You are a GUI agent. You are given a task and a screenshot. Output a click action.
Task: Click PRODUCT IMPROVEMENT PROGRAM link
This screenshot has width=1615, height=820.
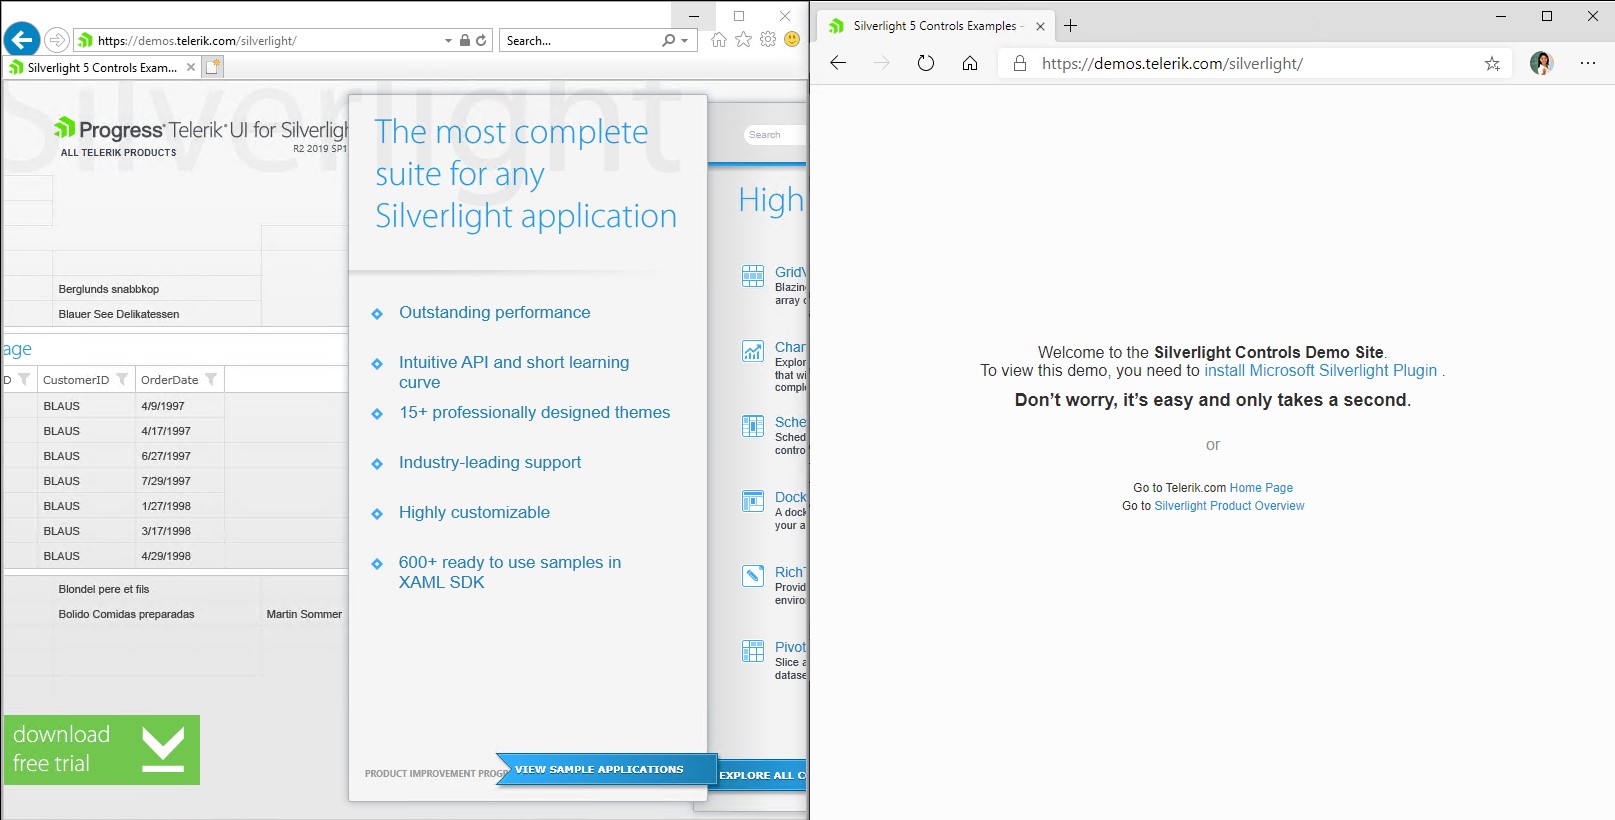click(x=436, y=774)
